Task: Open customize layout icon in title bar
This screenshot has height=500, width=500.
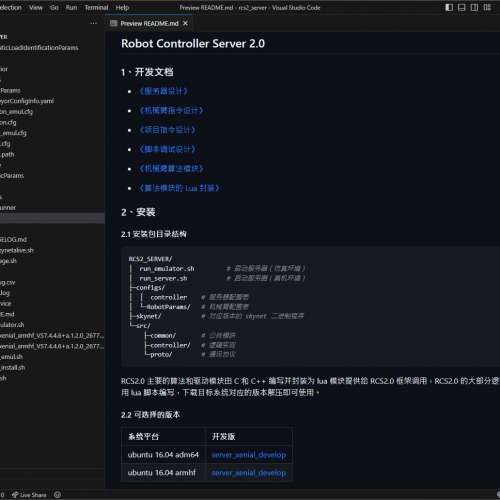Action: coord(487,7)
